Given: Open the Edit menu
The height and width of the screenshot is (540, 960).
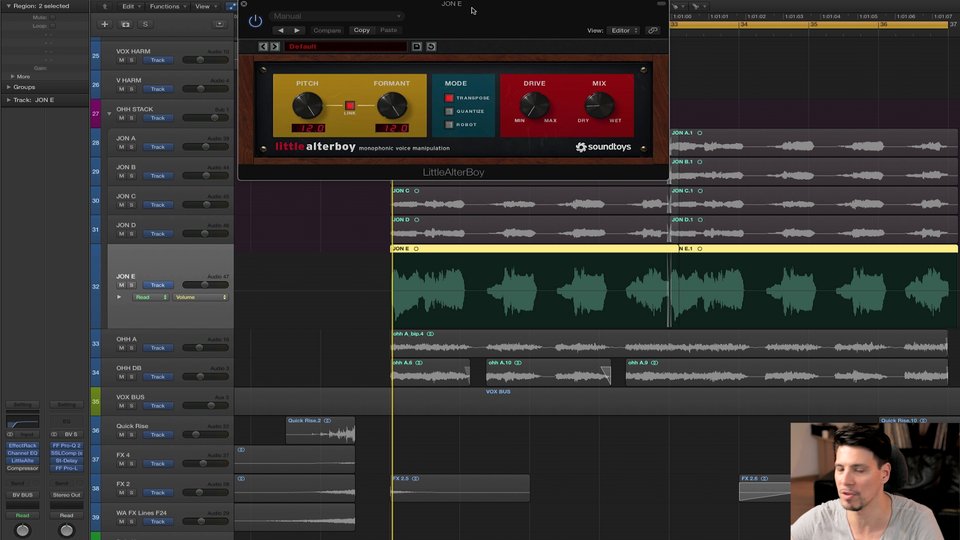Looking at the screenshot, I should (130, 7).
